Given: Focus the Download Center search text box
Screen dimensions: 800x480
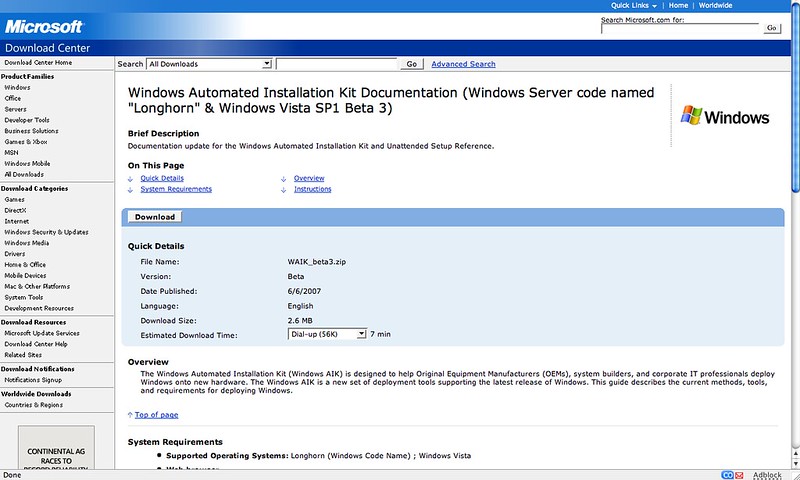Looking at the screenshot, I should 336,64.
